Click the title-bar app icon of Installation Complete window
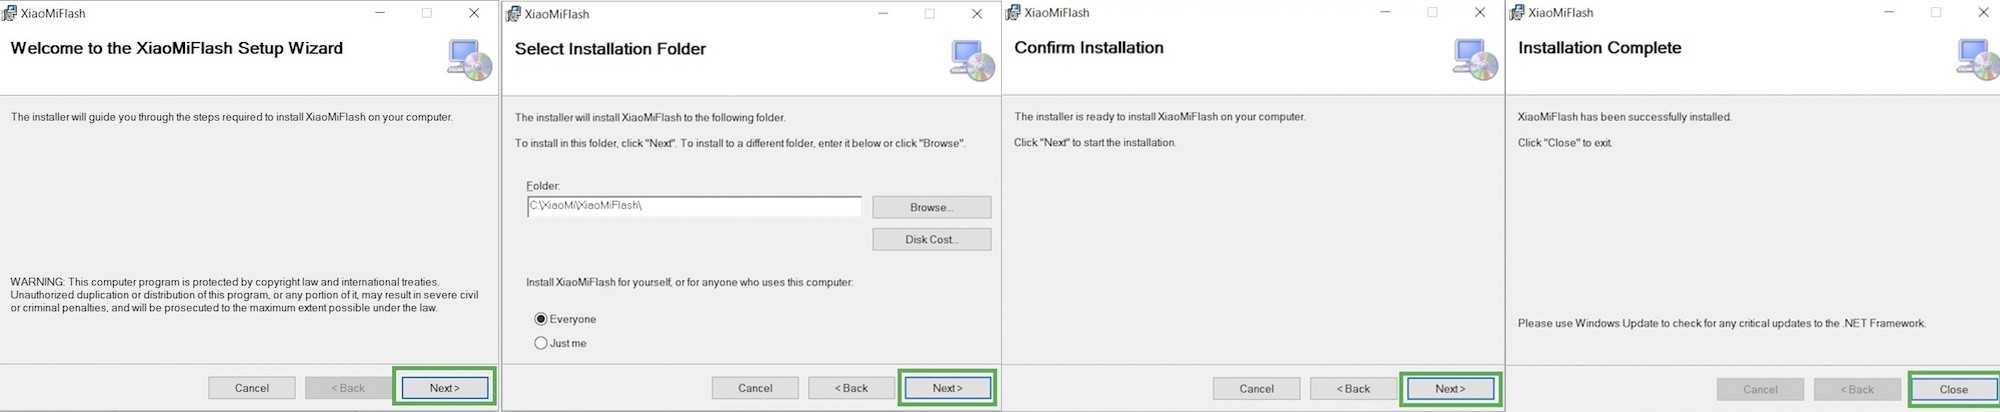2000x412 pixels. 1517,13
